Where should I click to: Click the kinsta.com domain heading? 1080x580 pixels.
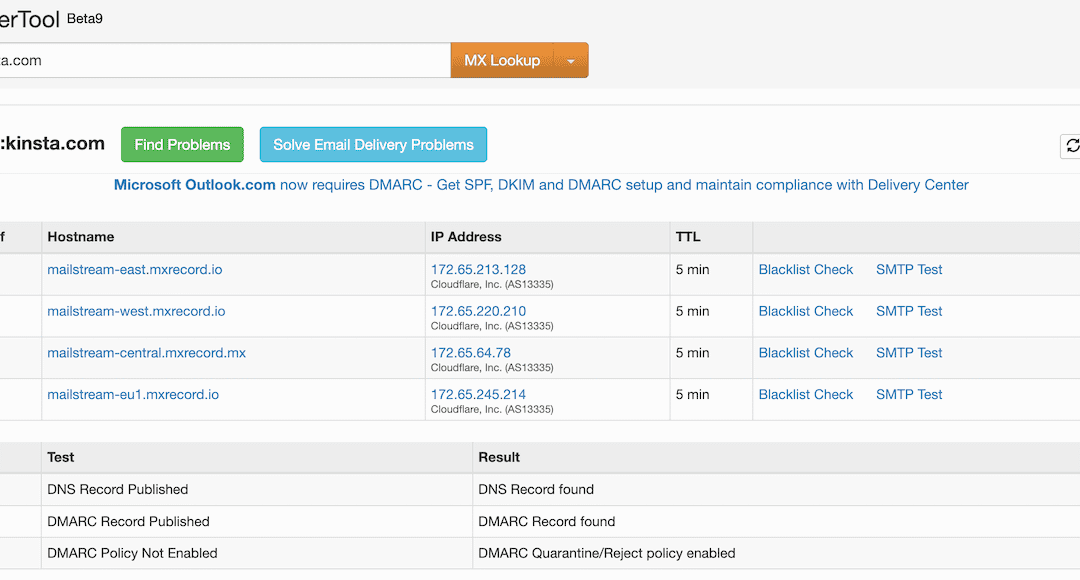tap(52, 143)
